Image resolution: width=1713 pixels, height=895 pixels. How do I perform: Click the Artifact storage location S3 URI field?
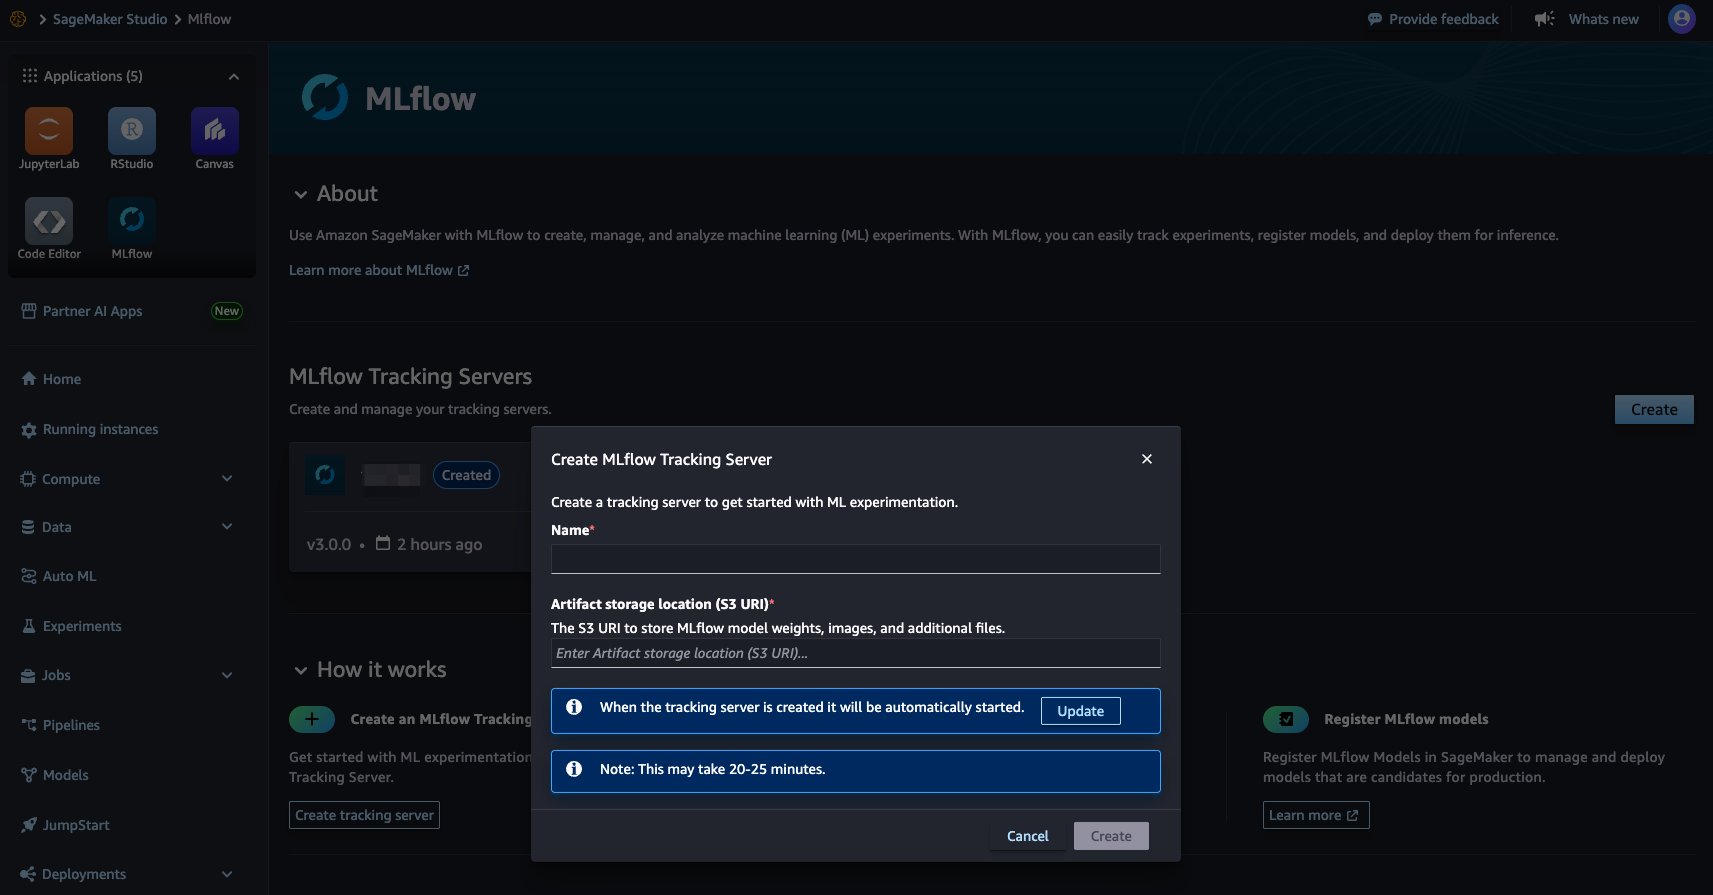(x=855, y=653)
